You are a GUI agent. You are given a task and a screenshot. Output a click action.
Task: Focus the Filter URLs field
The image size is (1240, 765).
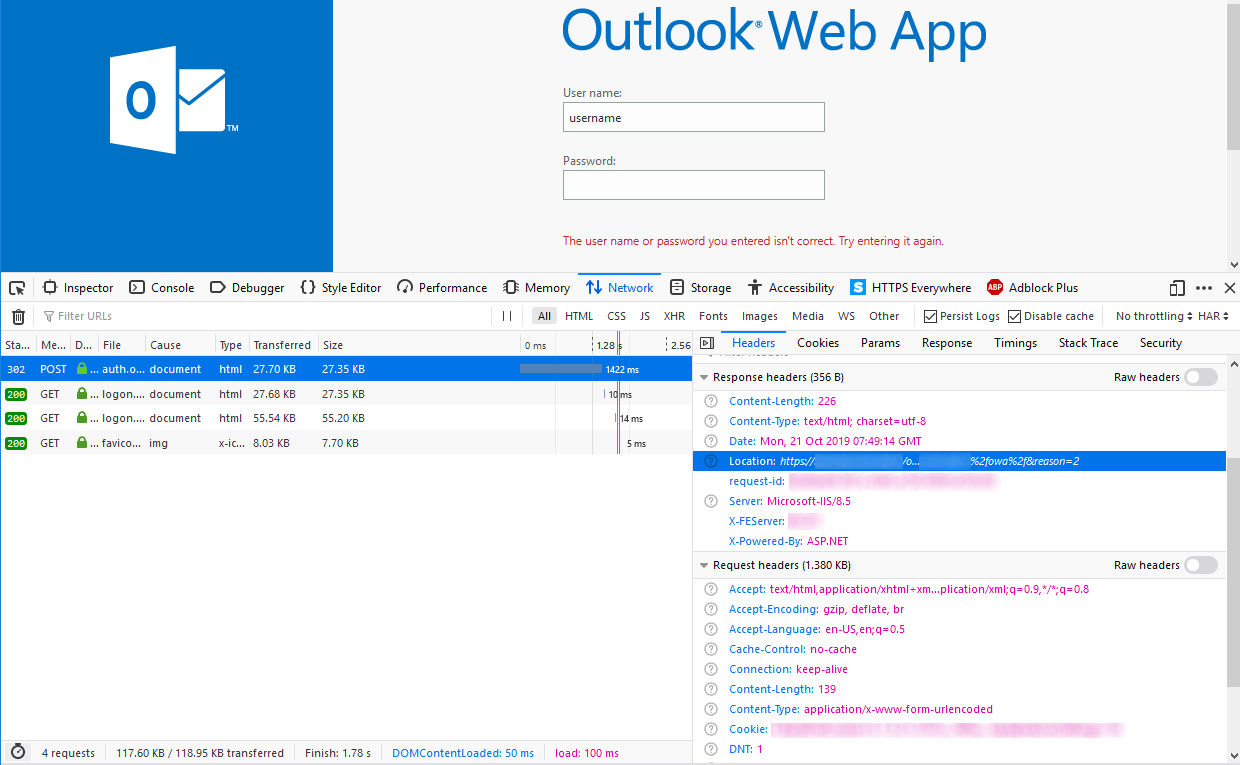point(265,316)
